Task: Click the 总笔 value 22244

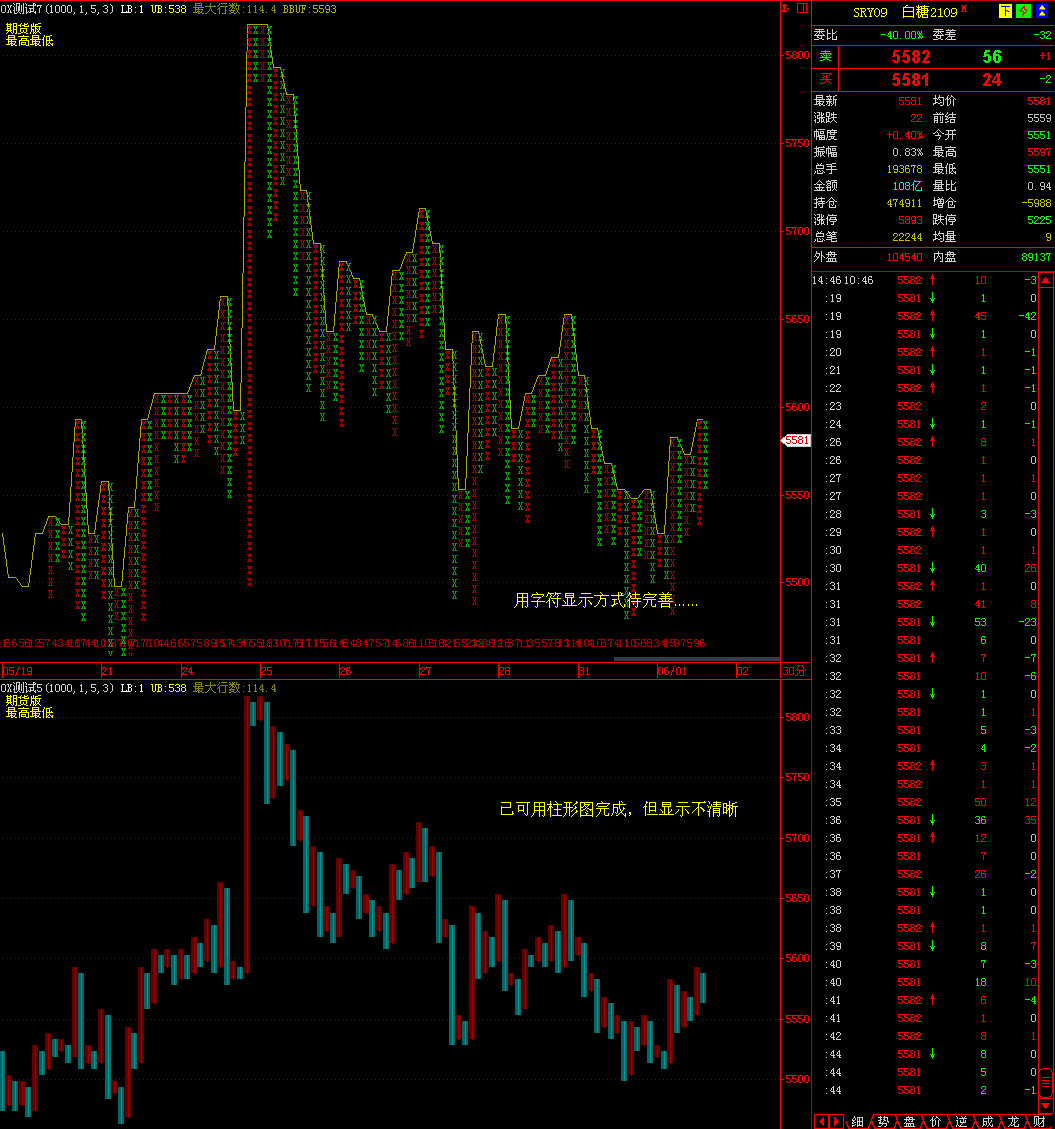Action: point(907,237)
